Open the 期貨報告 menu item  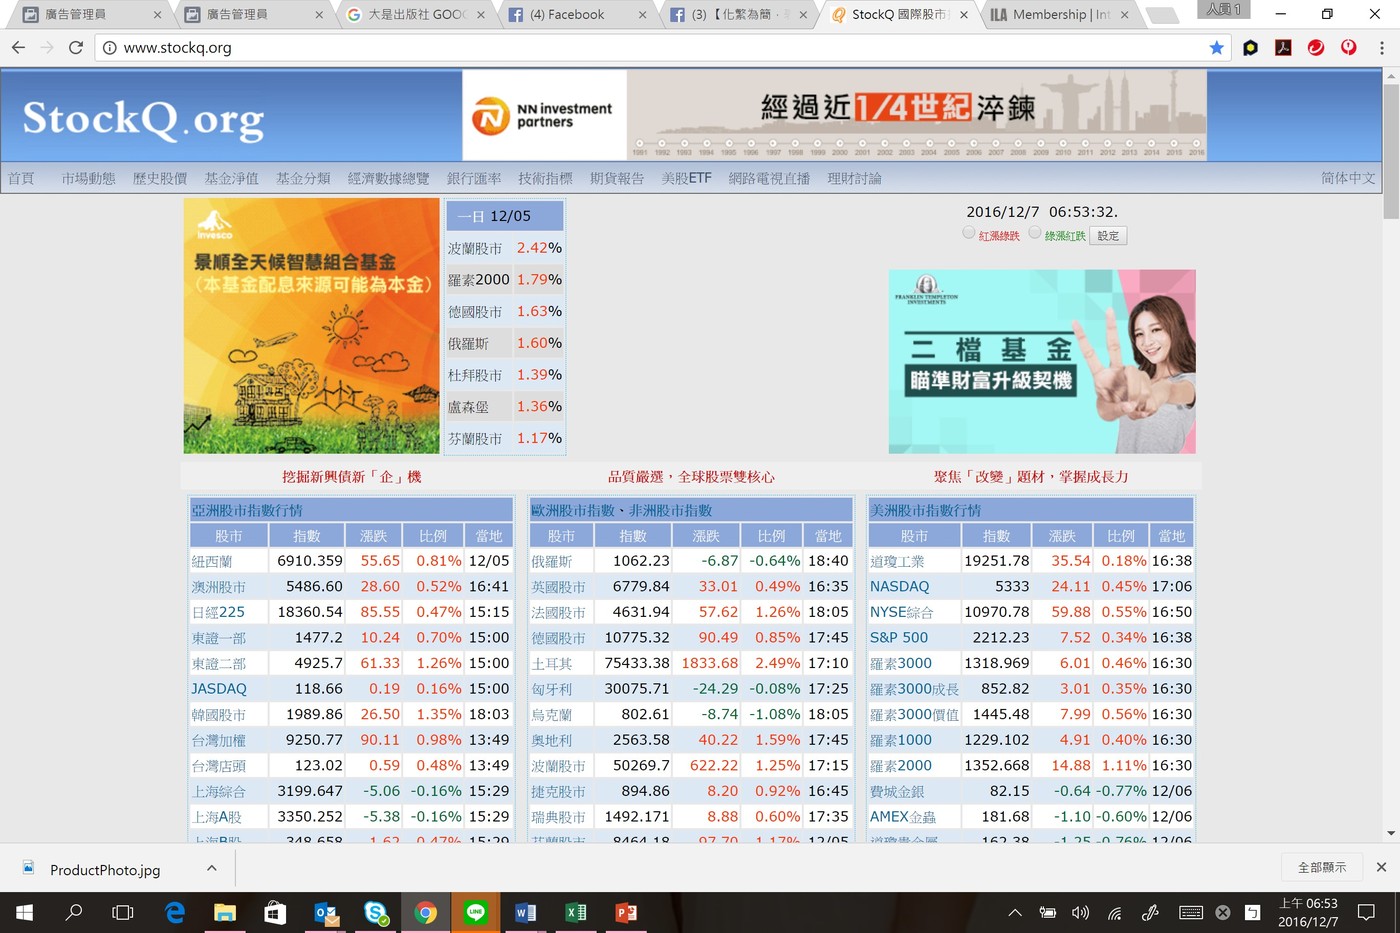[x=617, y=178]
